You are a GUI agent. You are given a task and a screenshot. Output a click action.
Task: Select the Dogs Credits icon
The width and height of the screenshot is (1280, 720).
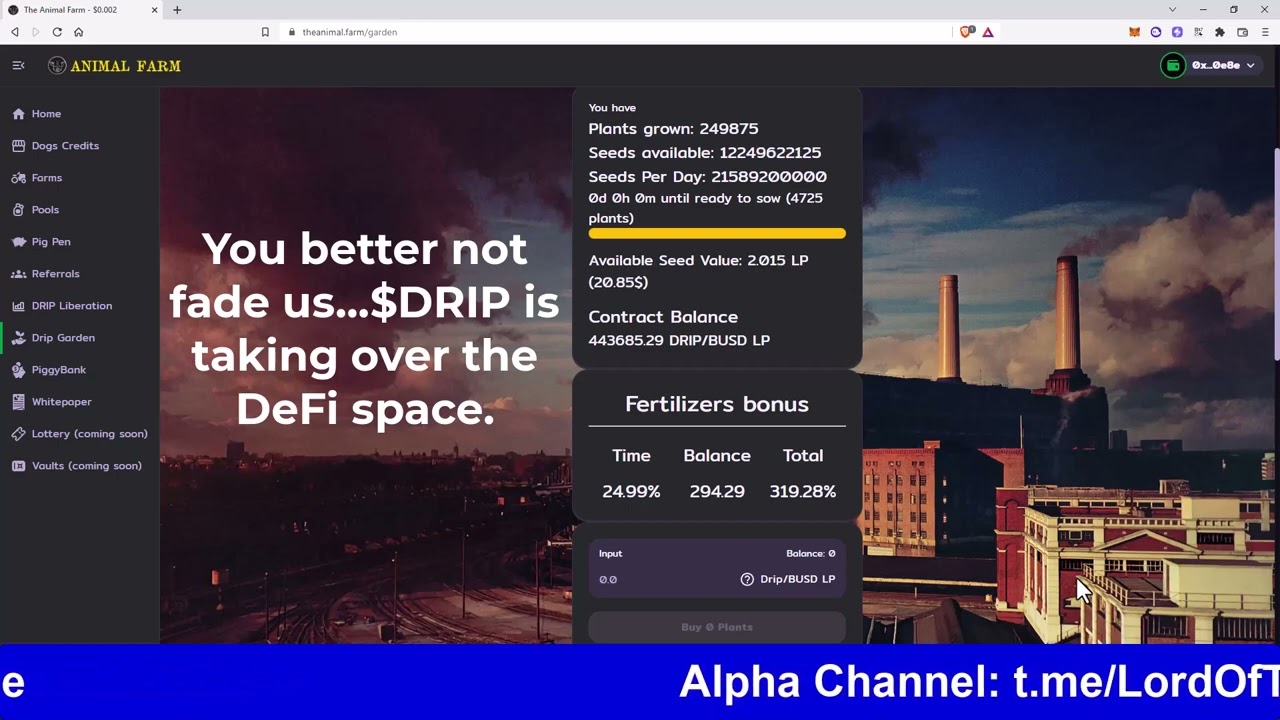(18, 146)
